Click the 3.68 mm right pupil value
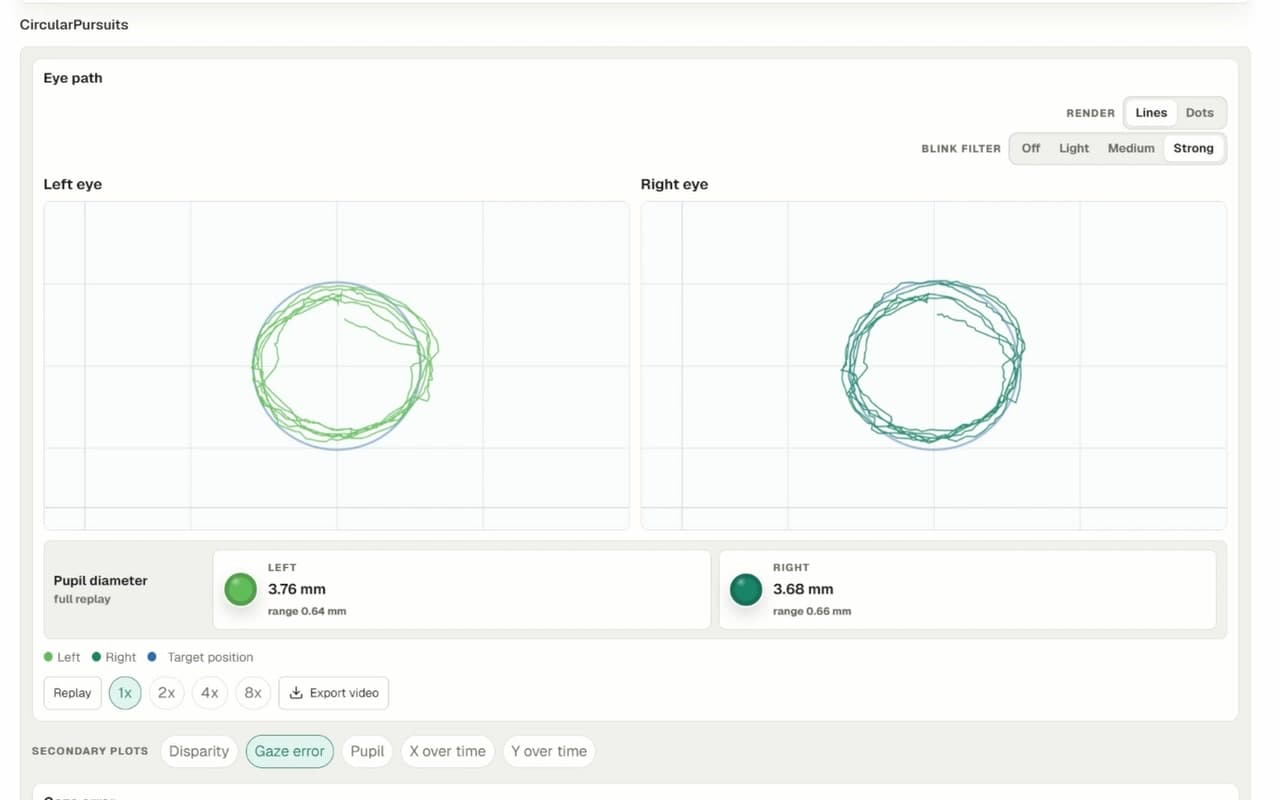 tap(803, 589)
